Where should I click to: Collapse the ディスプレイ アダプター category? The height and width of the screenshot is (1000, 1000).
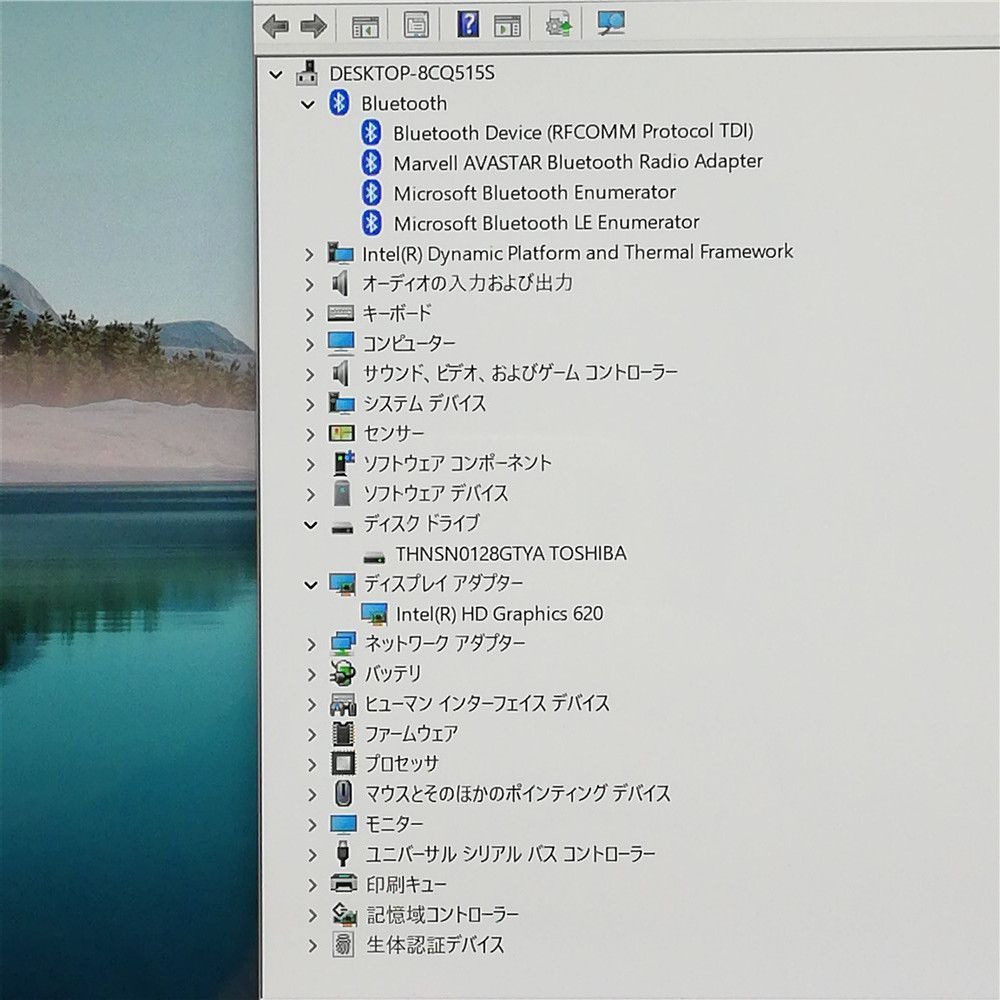pos(311,584)
